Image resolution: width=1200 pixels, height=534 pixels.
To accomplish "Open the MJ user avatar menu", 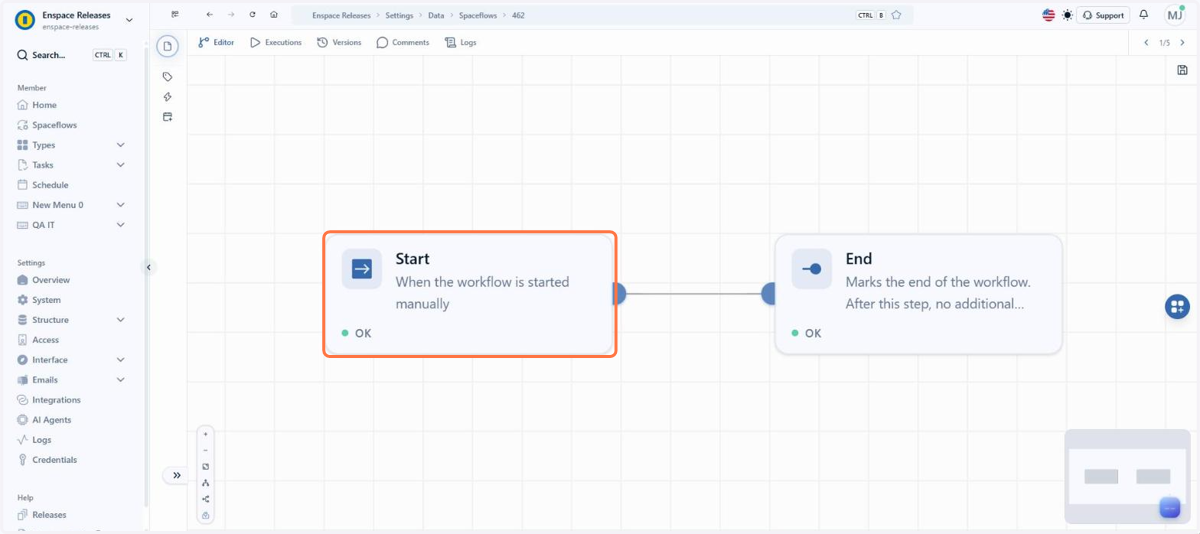I will coord(1175,15).
